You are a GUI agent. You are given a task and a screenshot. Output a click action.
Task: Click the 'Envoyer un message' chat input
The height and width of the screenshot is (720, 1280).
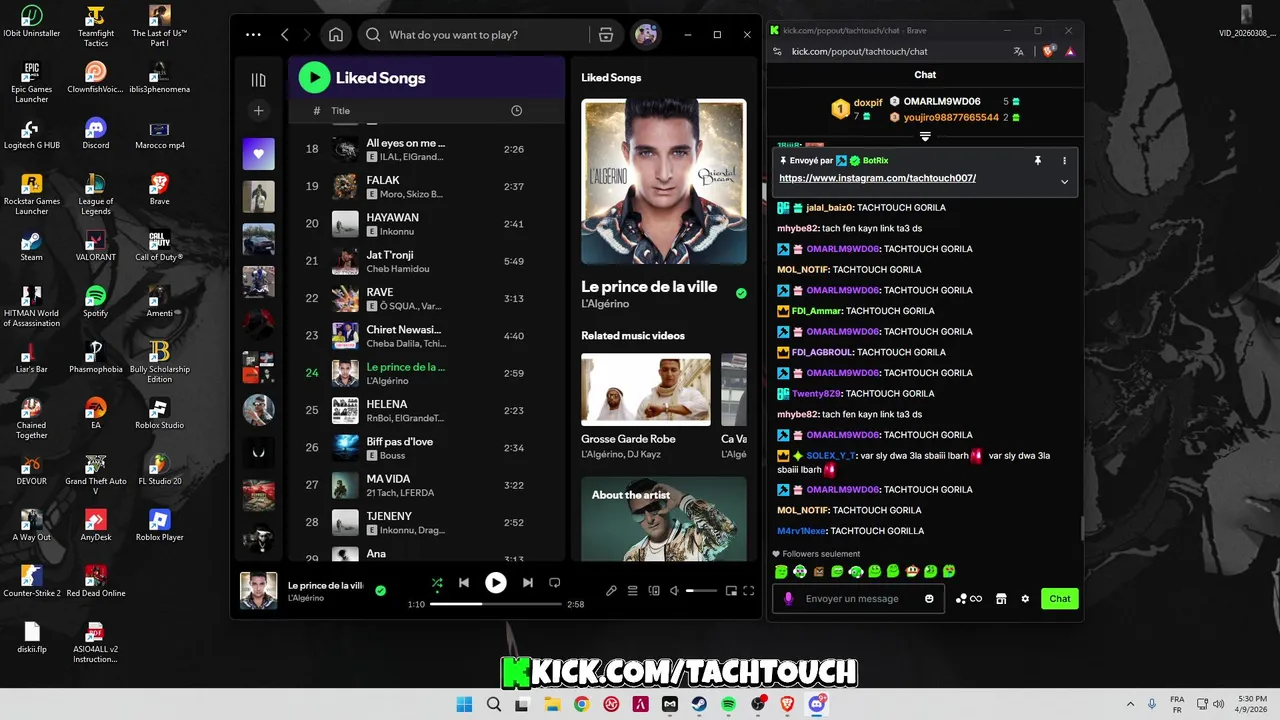click(858, 599)
